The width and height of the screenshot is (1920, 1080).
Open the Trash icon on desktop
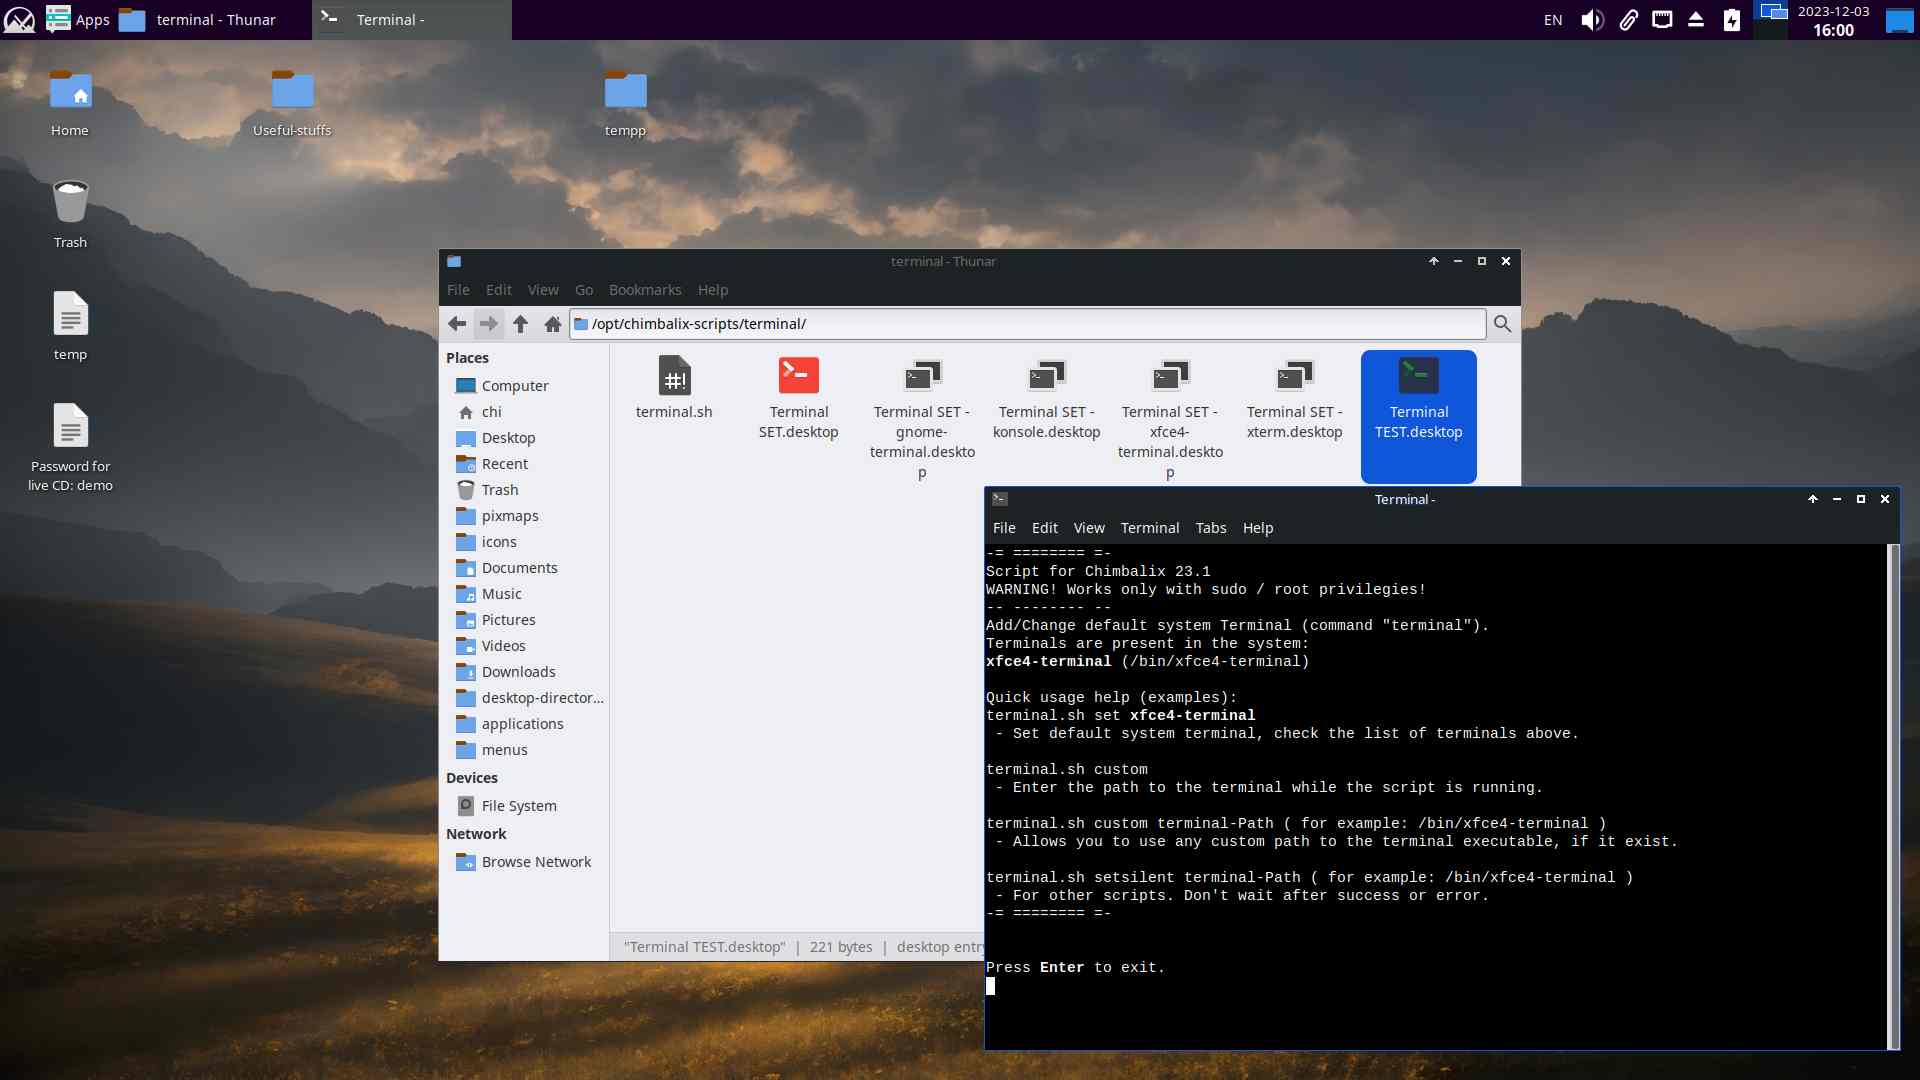[x=70, y=213]
